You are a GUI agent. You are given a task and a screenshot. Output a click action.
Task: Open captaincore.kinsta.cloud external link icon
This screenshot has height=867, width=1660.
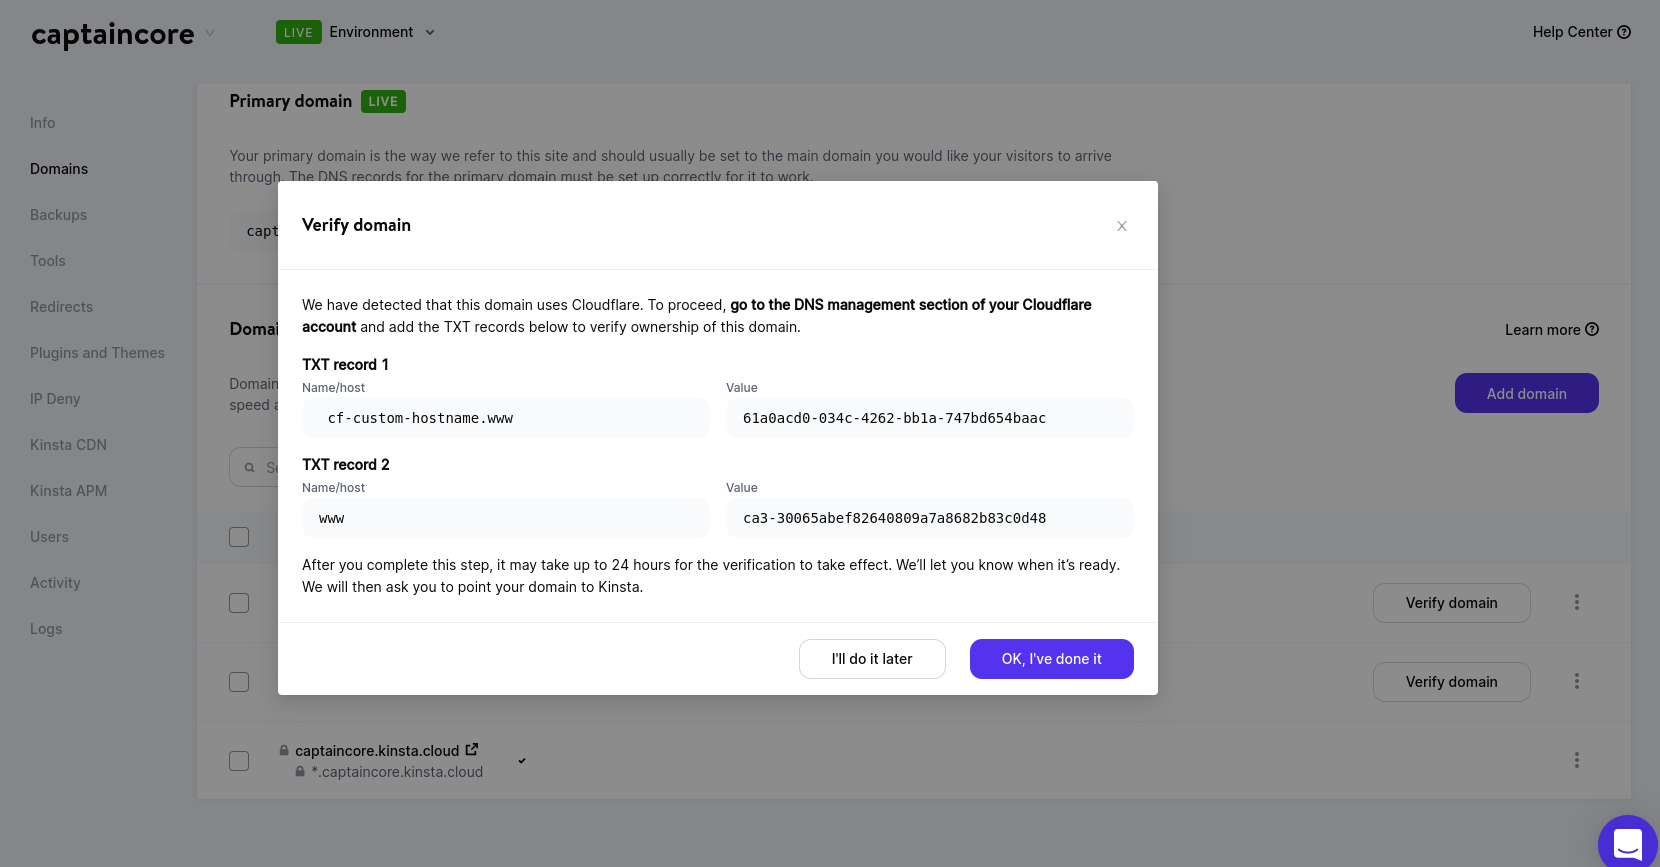tap(472, 749)
